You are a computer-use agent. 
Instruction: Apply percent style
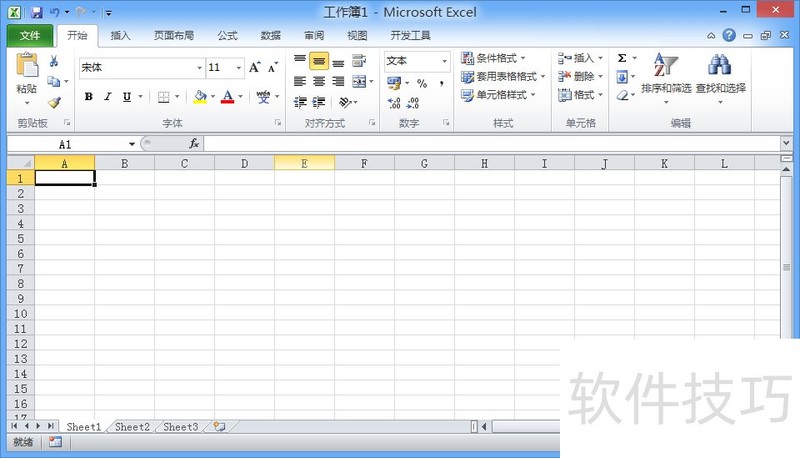pos(422,83)
